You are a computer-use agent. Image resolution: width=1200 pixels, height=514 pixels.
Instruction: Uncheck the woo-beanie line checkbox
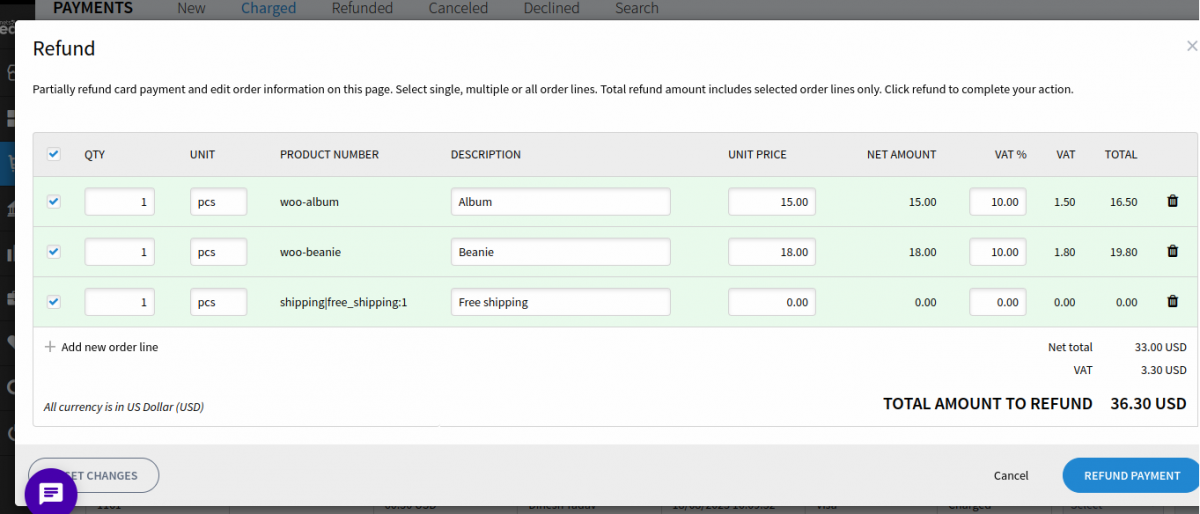[x=54, y=251]
